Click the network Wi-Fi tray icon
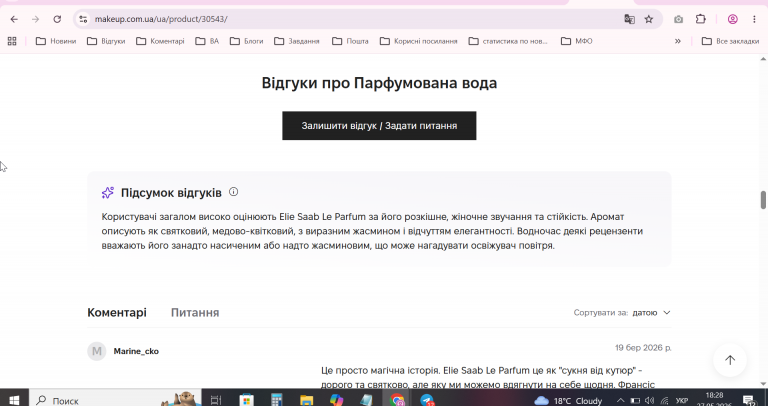Viewport: 768px width, 406px height. coord(665,400)
